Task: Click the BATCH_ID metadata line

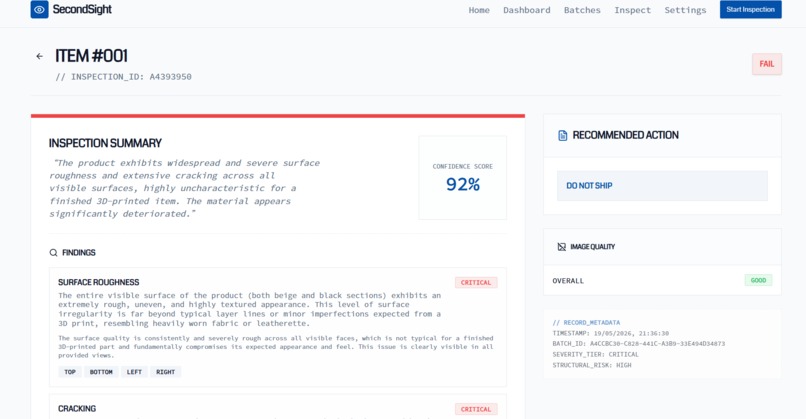Action: coord(639,343)
